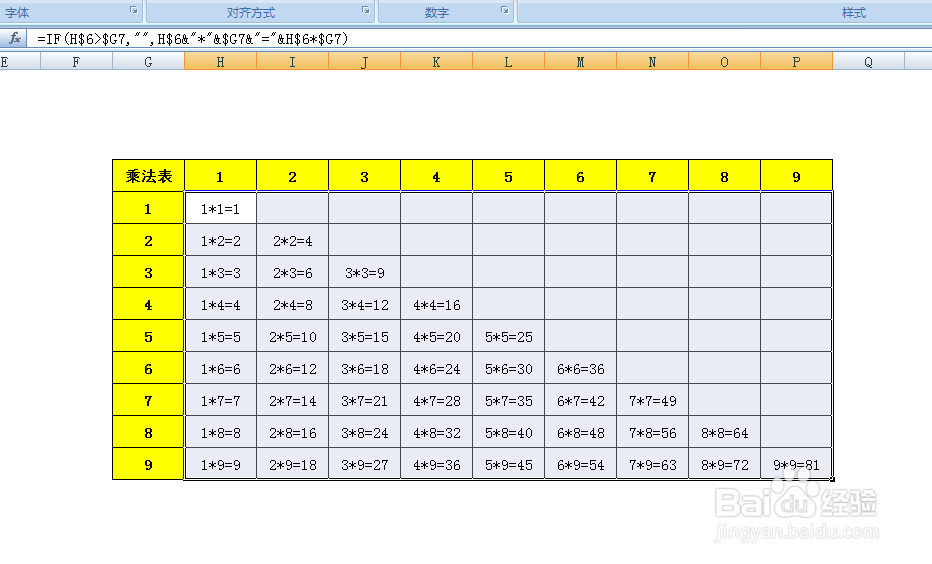Select column P header
This screenshot has width=932, height=564.
coord(796,62)
